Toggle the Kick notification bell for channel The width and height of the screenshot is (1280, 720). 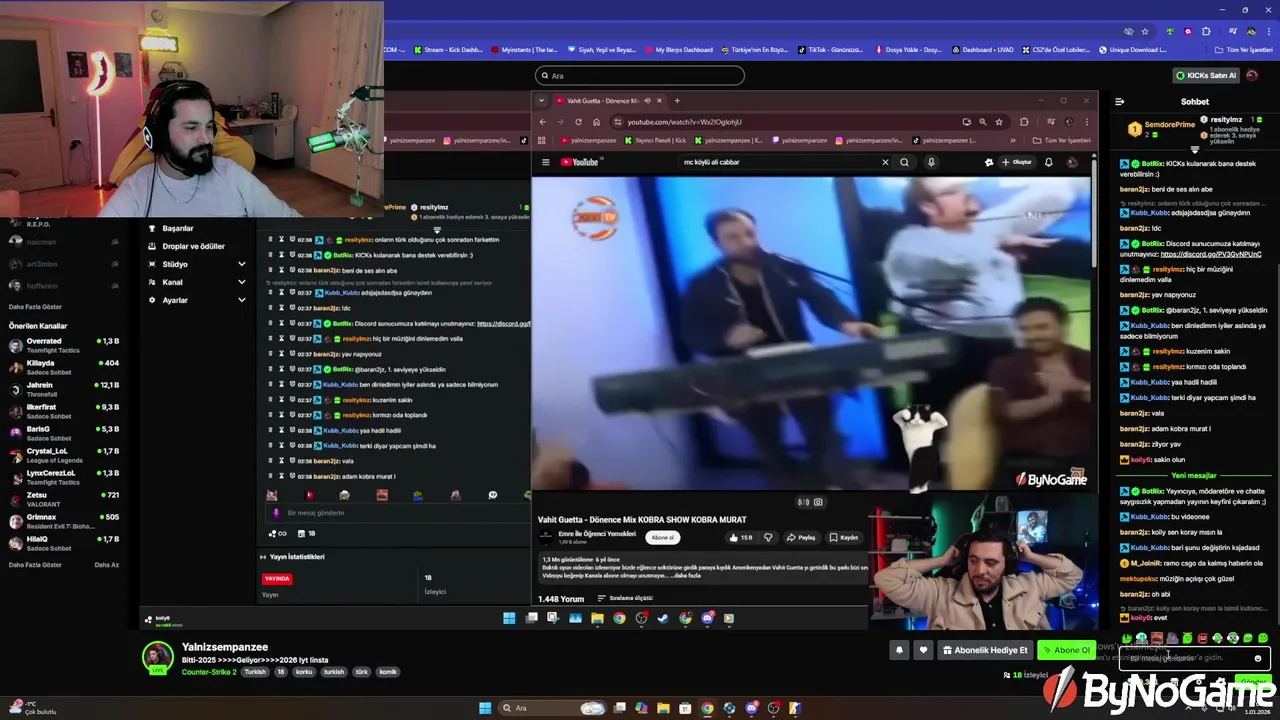[899, 650]
